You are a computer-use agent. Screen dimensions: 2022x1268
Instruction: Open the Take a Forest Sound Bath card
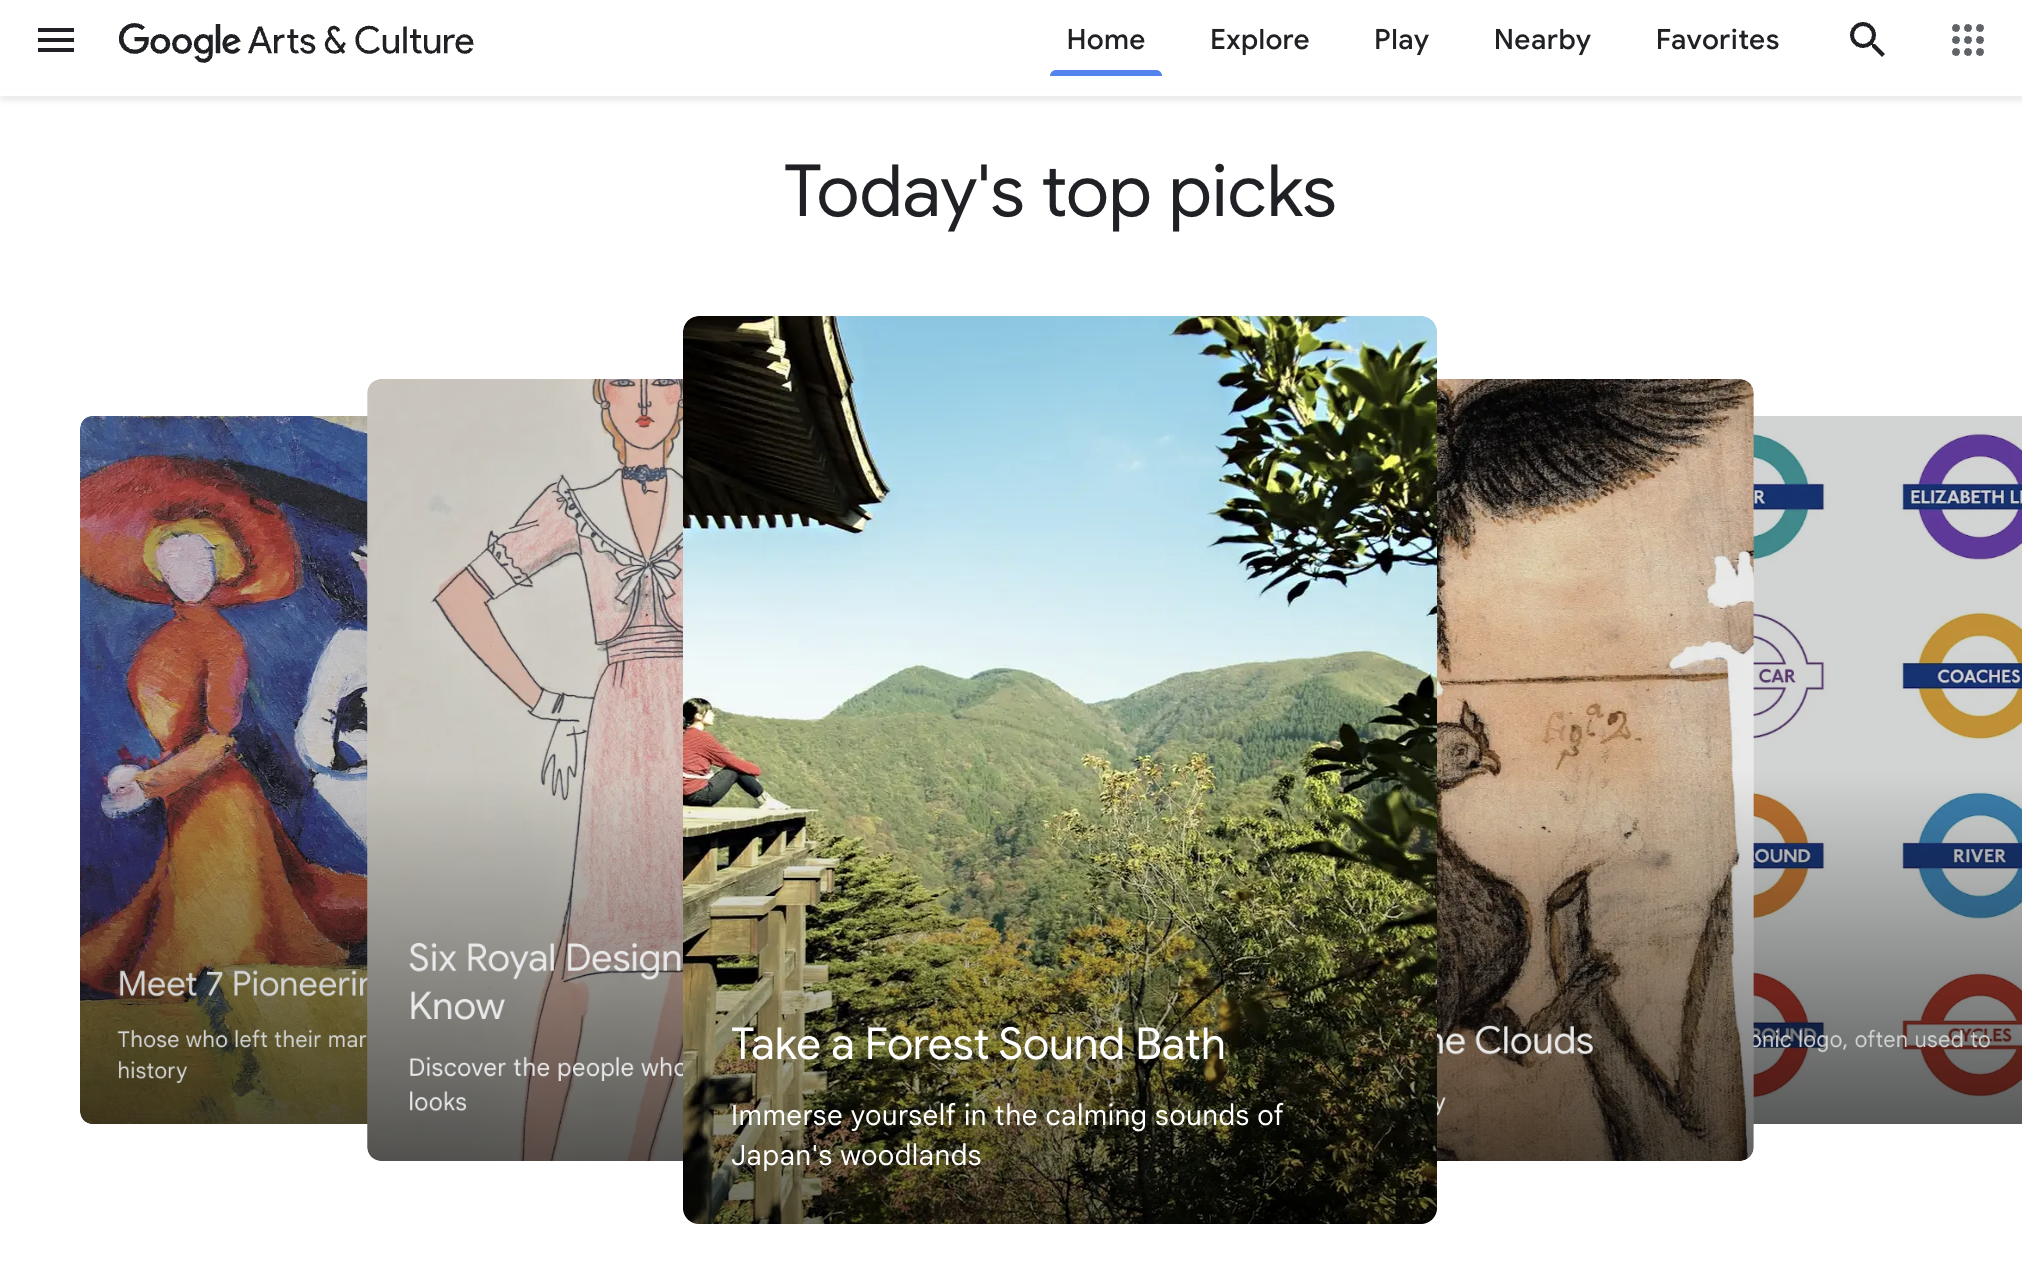pyautogui.click(x=1059, y=769)
